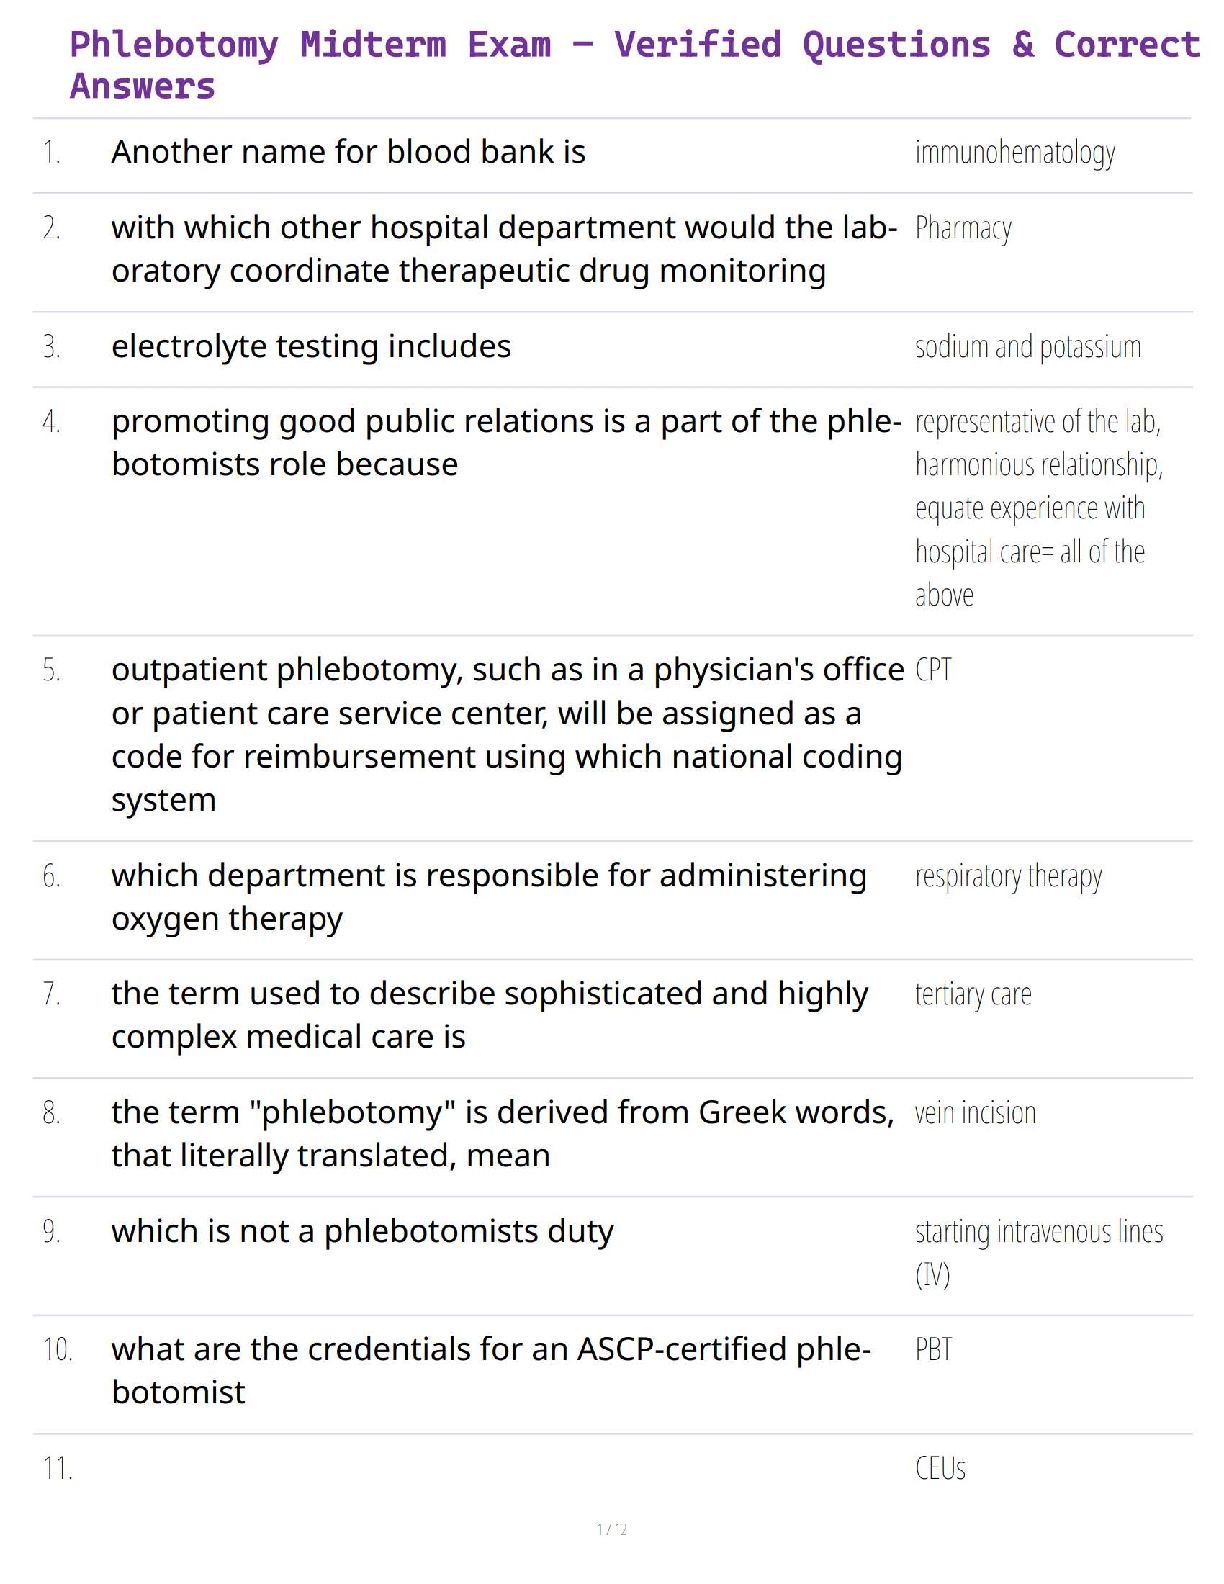Click the 'Pharmacy' answer text

pos(963,229)
